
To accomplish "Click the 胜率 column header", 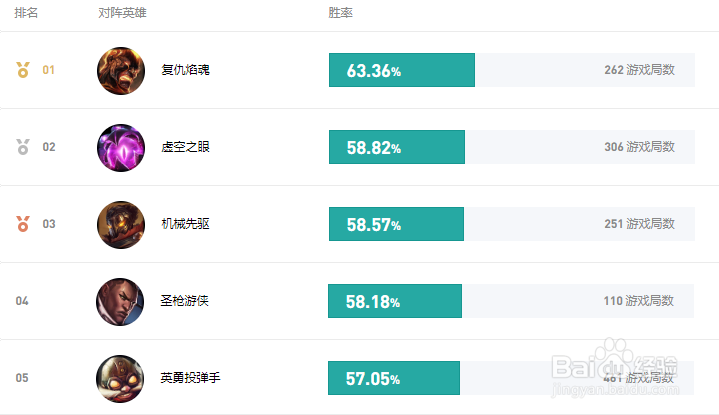I will 341,13.
